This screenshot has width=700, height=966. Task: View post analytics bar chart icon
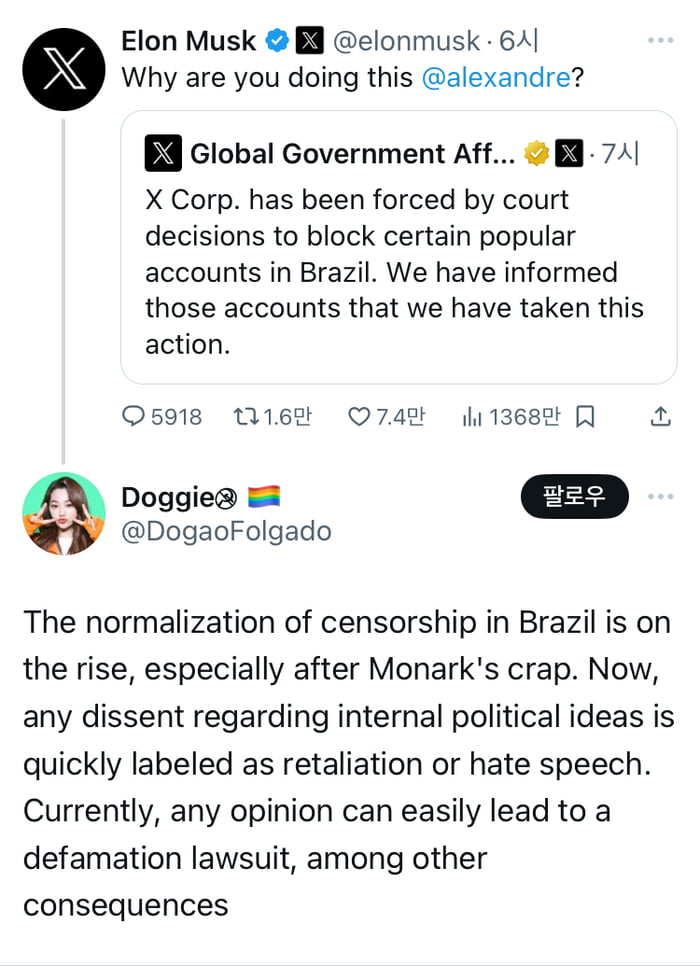(472, 417)
